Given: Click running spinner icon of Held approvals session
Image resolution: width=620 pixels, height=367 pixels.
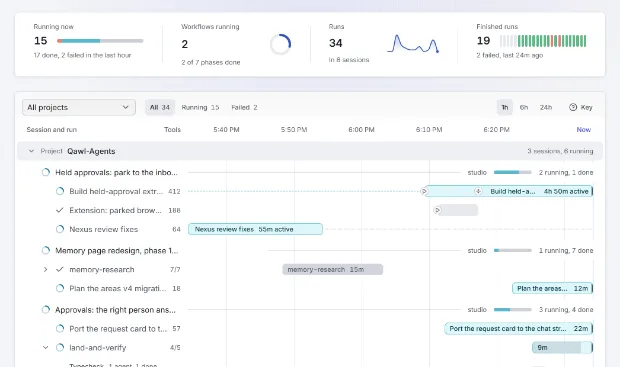Looking at the screenshot, I should tap(46, 172).
